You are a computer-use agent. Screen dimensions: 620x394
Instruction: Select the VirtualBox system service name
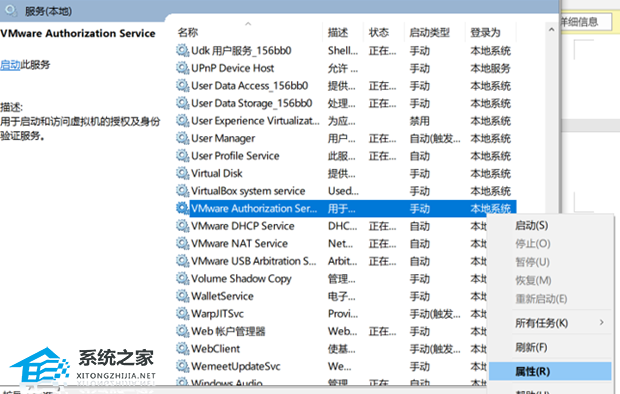(x=248, y=191)
